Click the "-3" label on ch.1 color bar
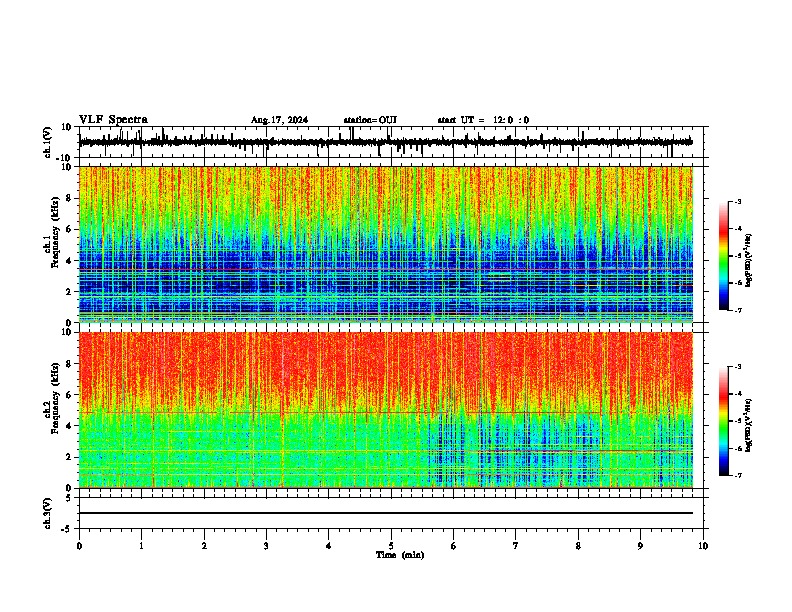 coord(738,201)
